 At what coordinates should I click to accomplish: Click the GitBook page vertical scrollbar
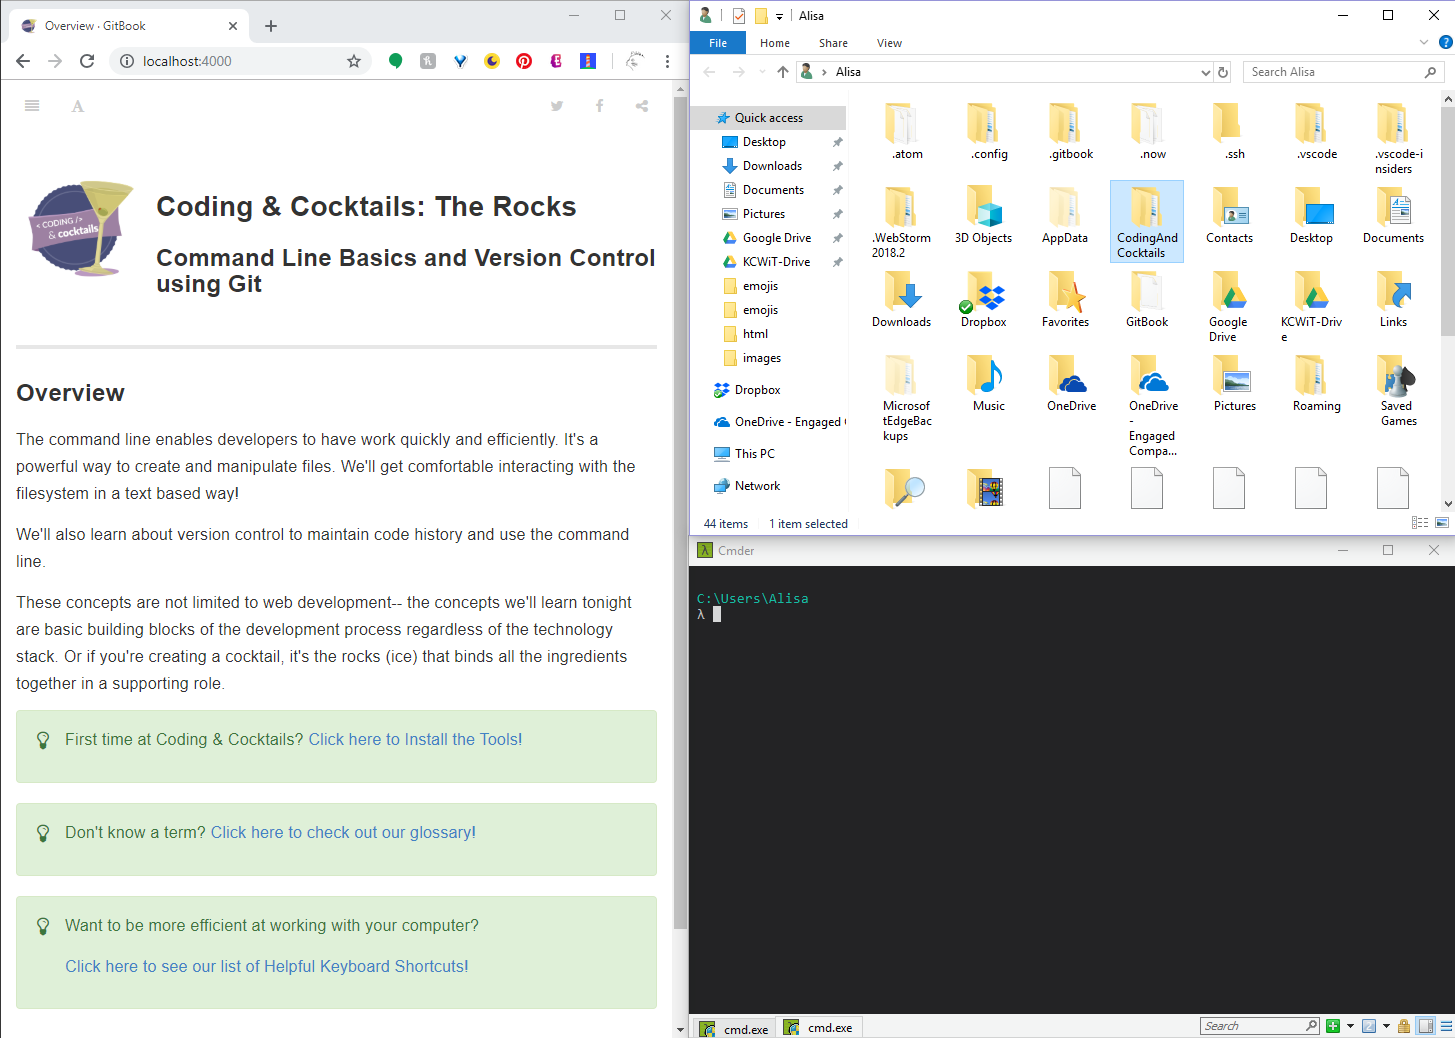tap(680, 512)
